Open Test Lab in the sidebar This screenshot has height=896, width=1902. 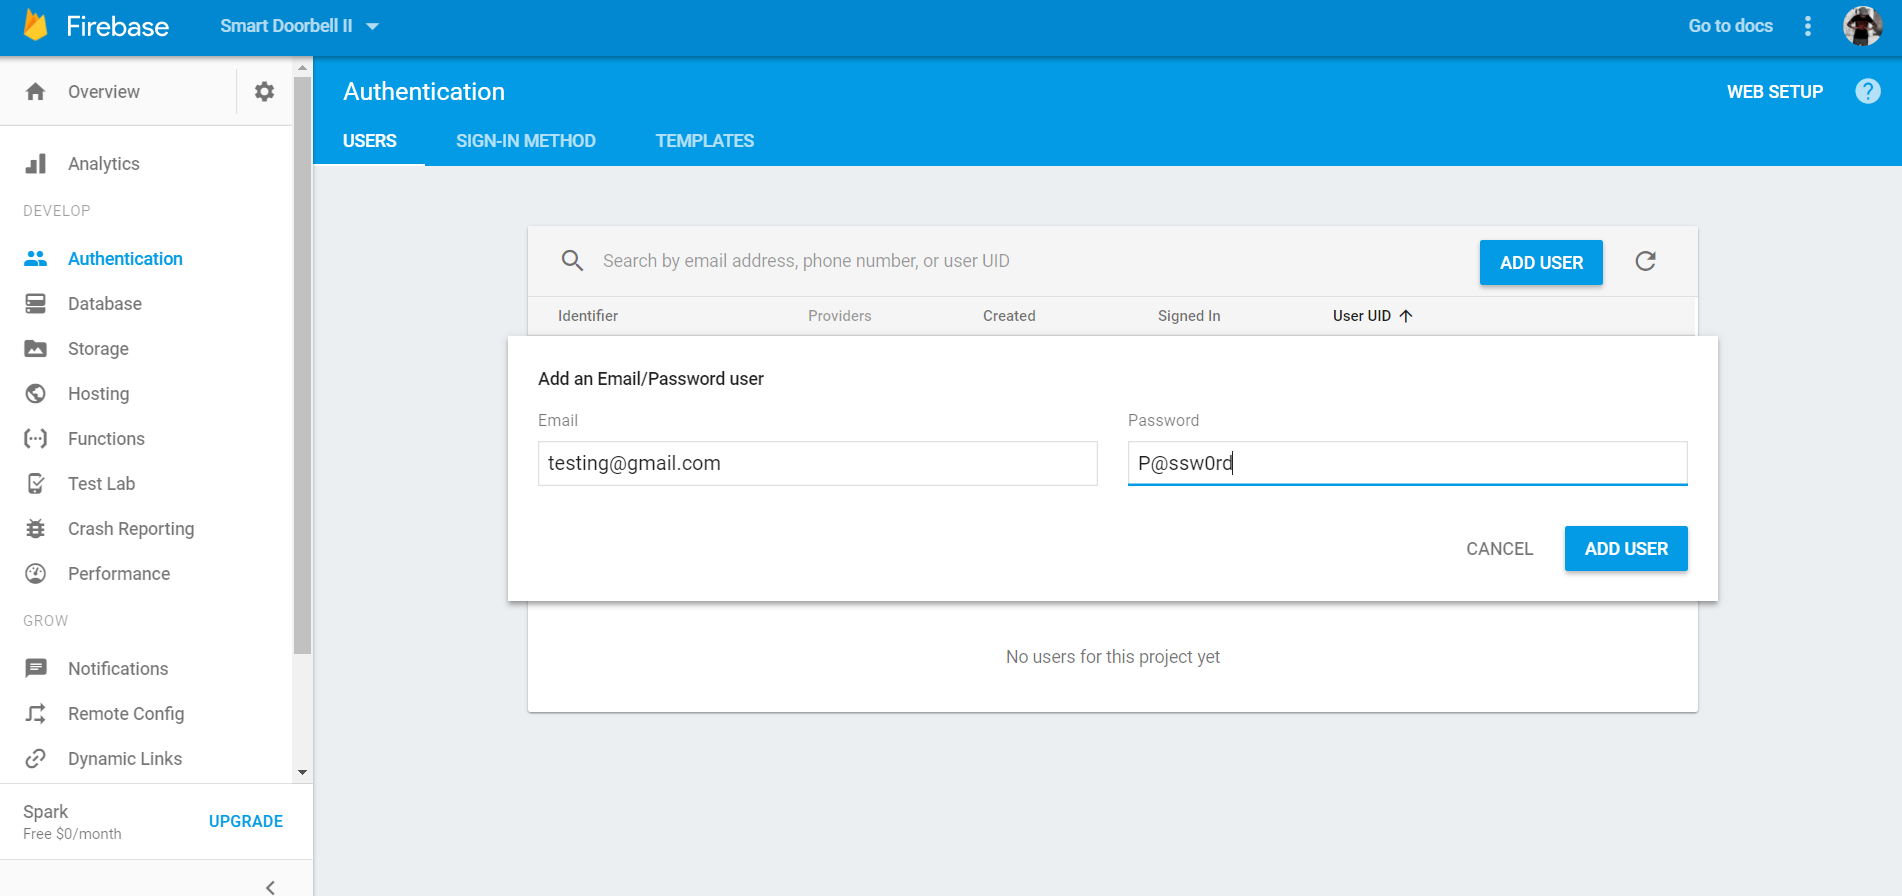click(101, 484)
